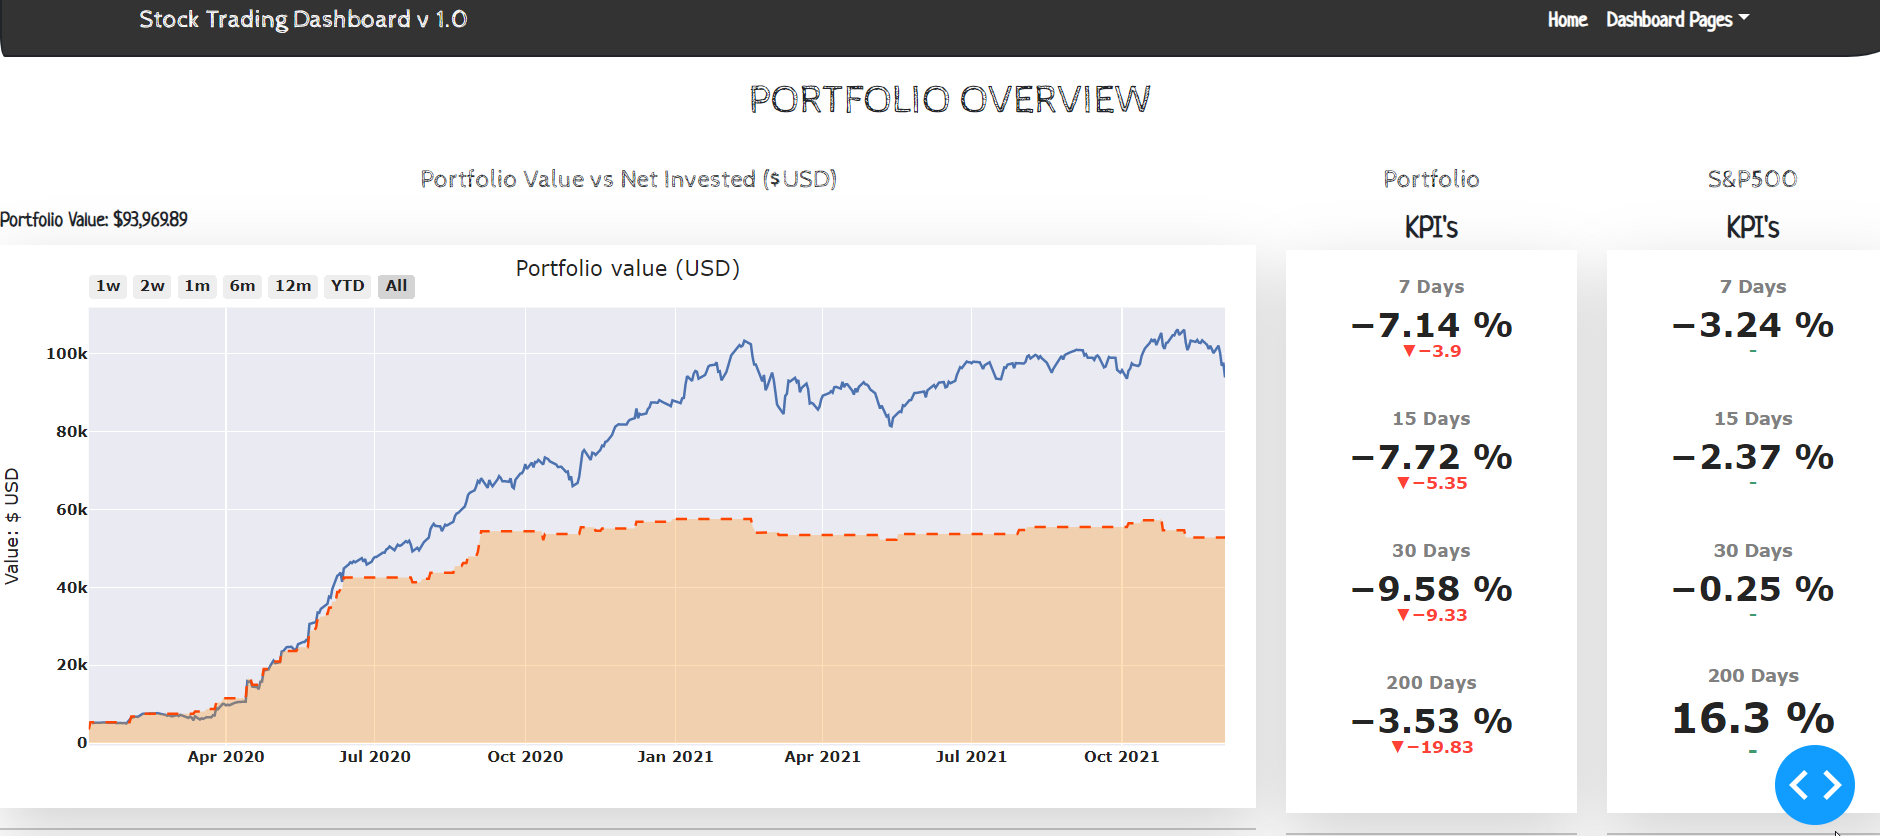Select the 6m range button
Image resolution: width=1880 pixels, height=836 pixels.
[242, 286]
